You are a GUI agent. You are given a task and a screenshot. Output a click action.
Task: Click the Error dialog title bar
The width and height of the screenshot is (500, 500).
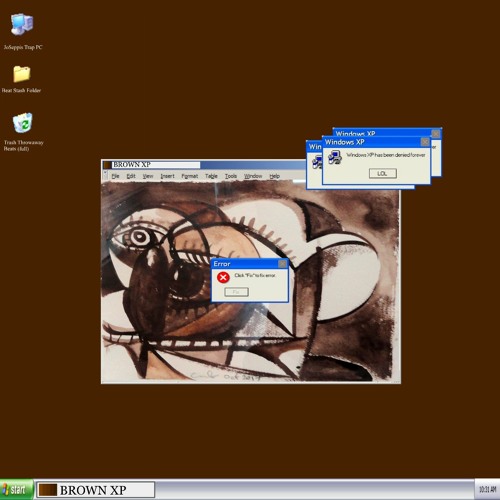[250, 264]
